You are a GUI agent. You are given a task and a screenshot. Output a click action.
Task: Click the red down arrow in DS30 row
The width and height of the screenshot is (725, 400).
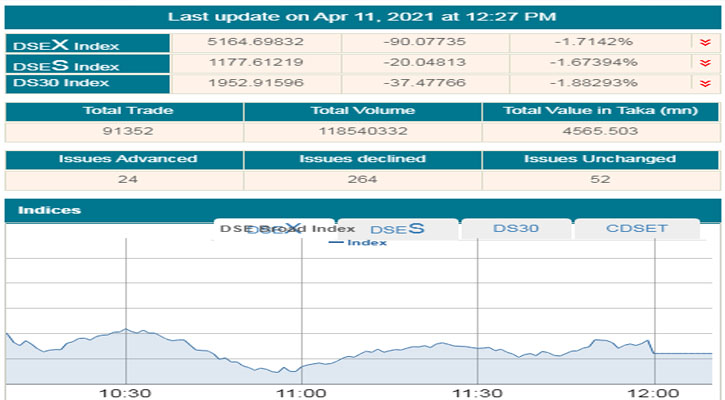[707, 81]
